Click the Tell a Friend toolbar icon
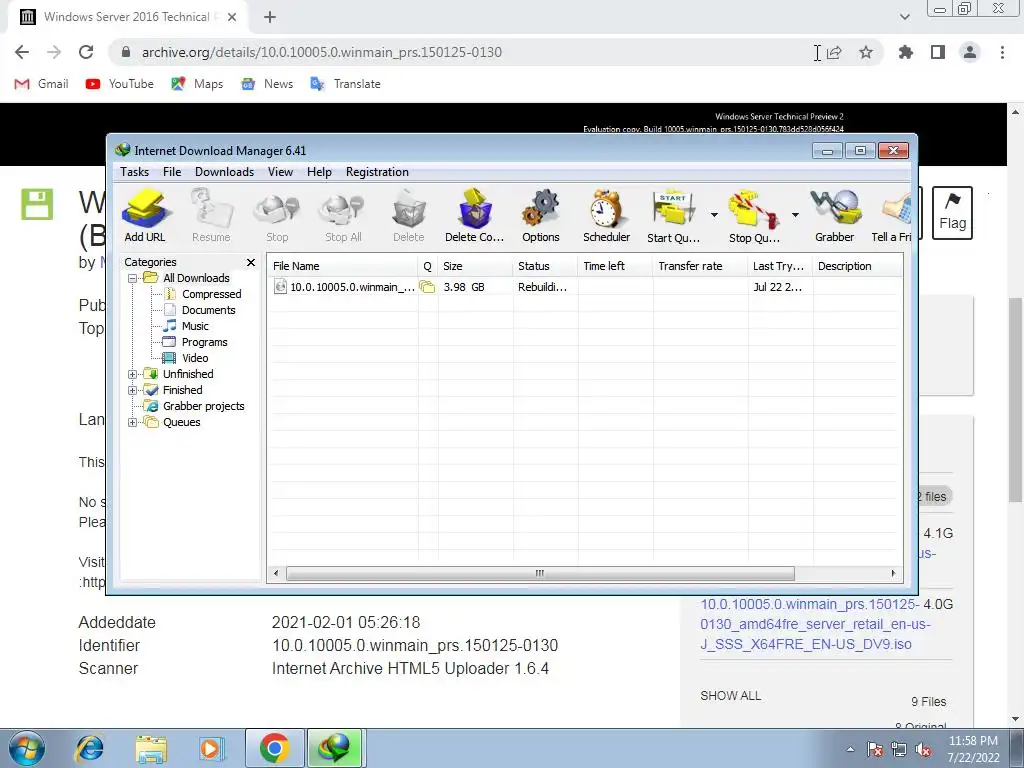Screen dimensions: 1024x768 [891, 216]
